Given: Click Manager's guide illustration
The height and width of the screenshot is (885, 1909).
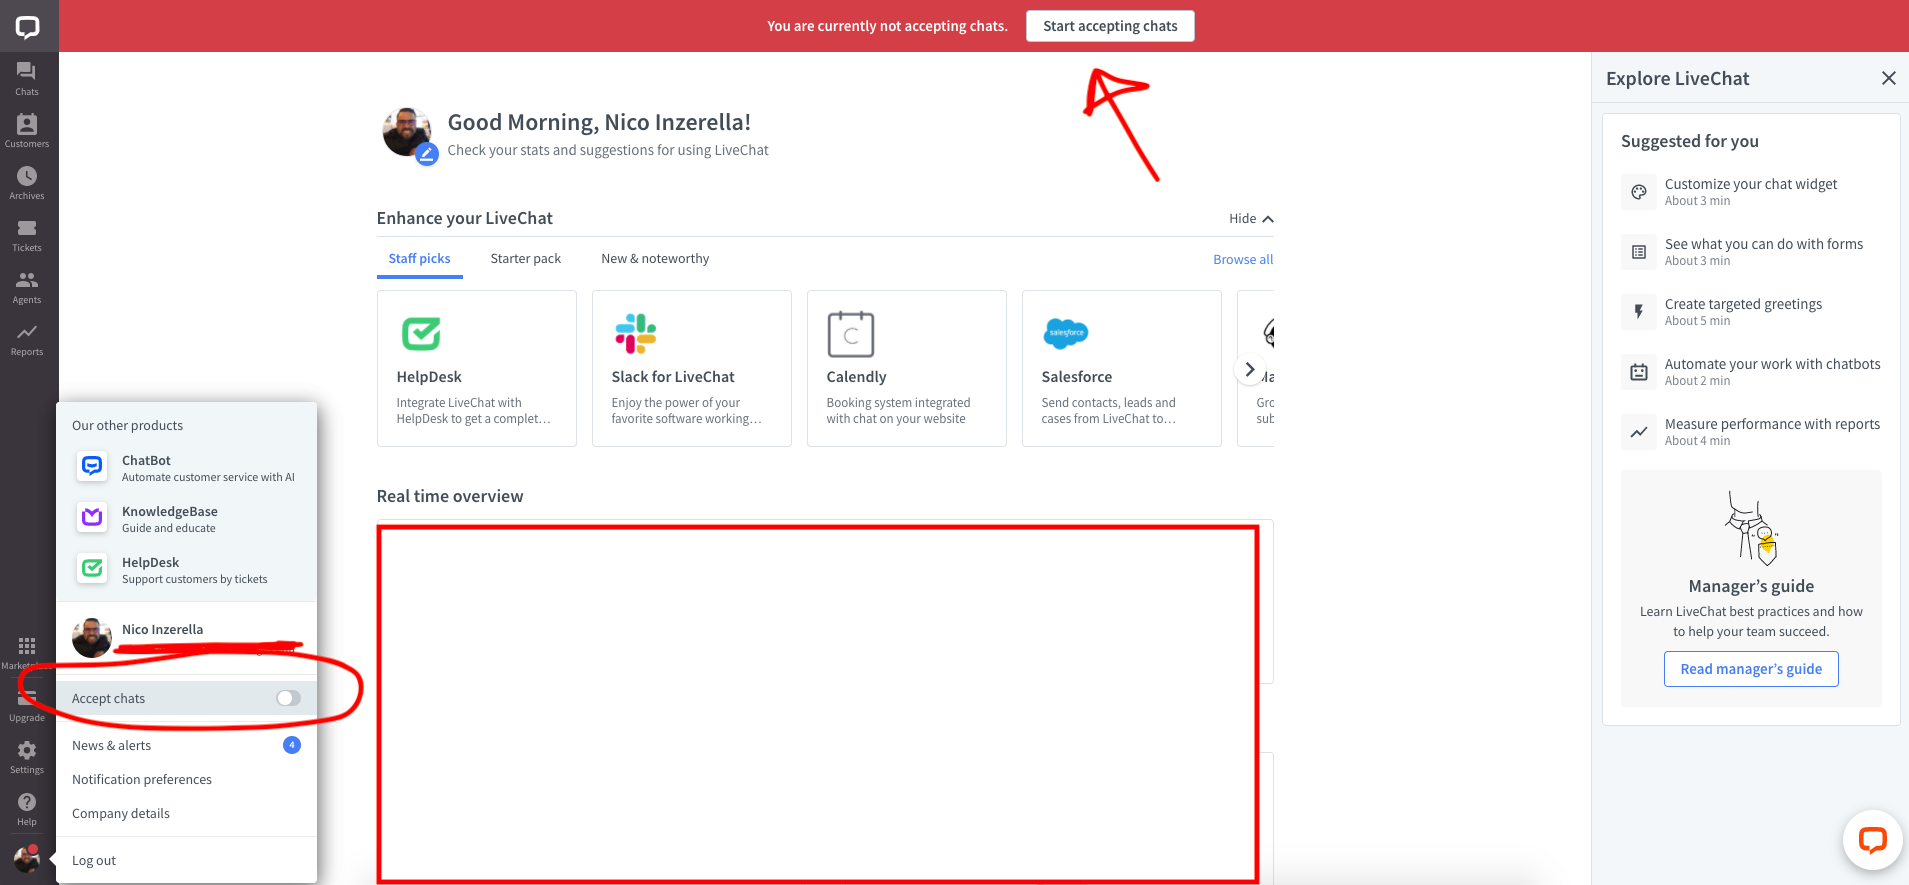Looking at the screenshot, I should pos(1751,528).
